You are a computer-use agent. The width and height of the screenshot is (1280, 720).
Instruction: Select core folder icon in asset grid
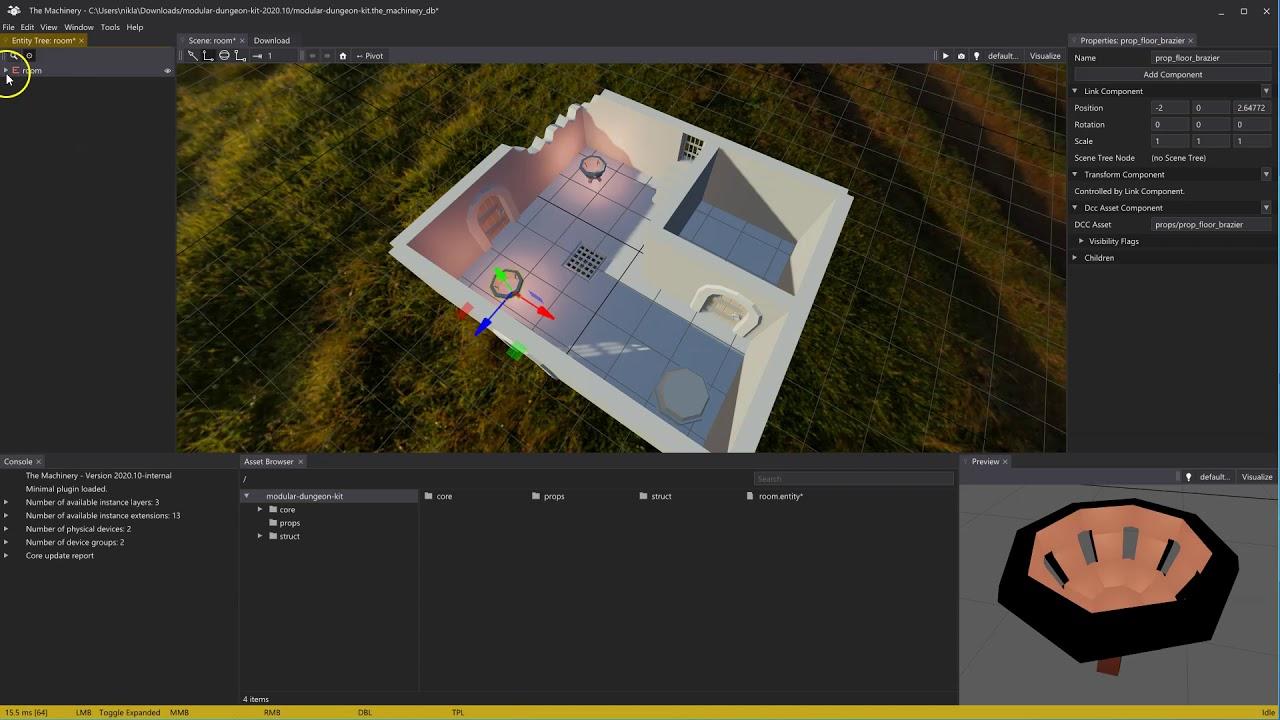(x=428, y=496)
